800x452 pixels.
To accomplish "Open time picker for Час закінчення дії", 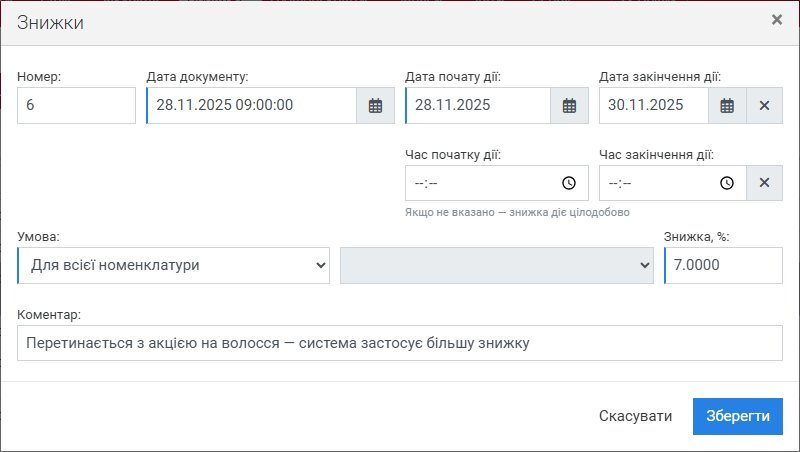I will coord(727,183).
